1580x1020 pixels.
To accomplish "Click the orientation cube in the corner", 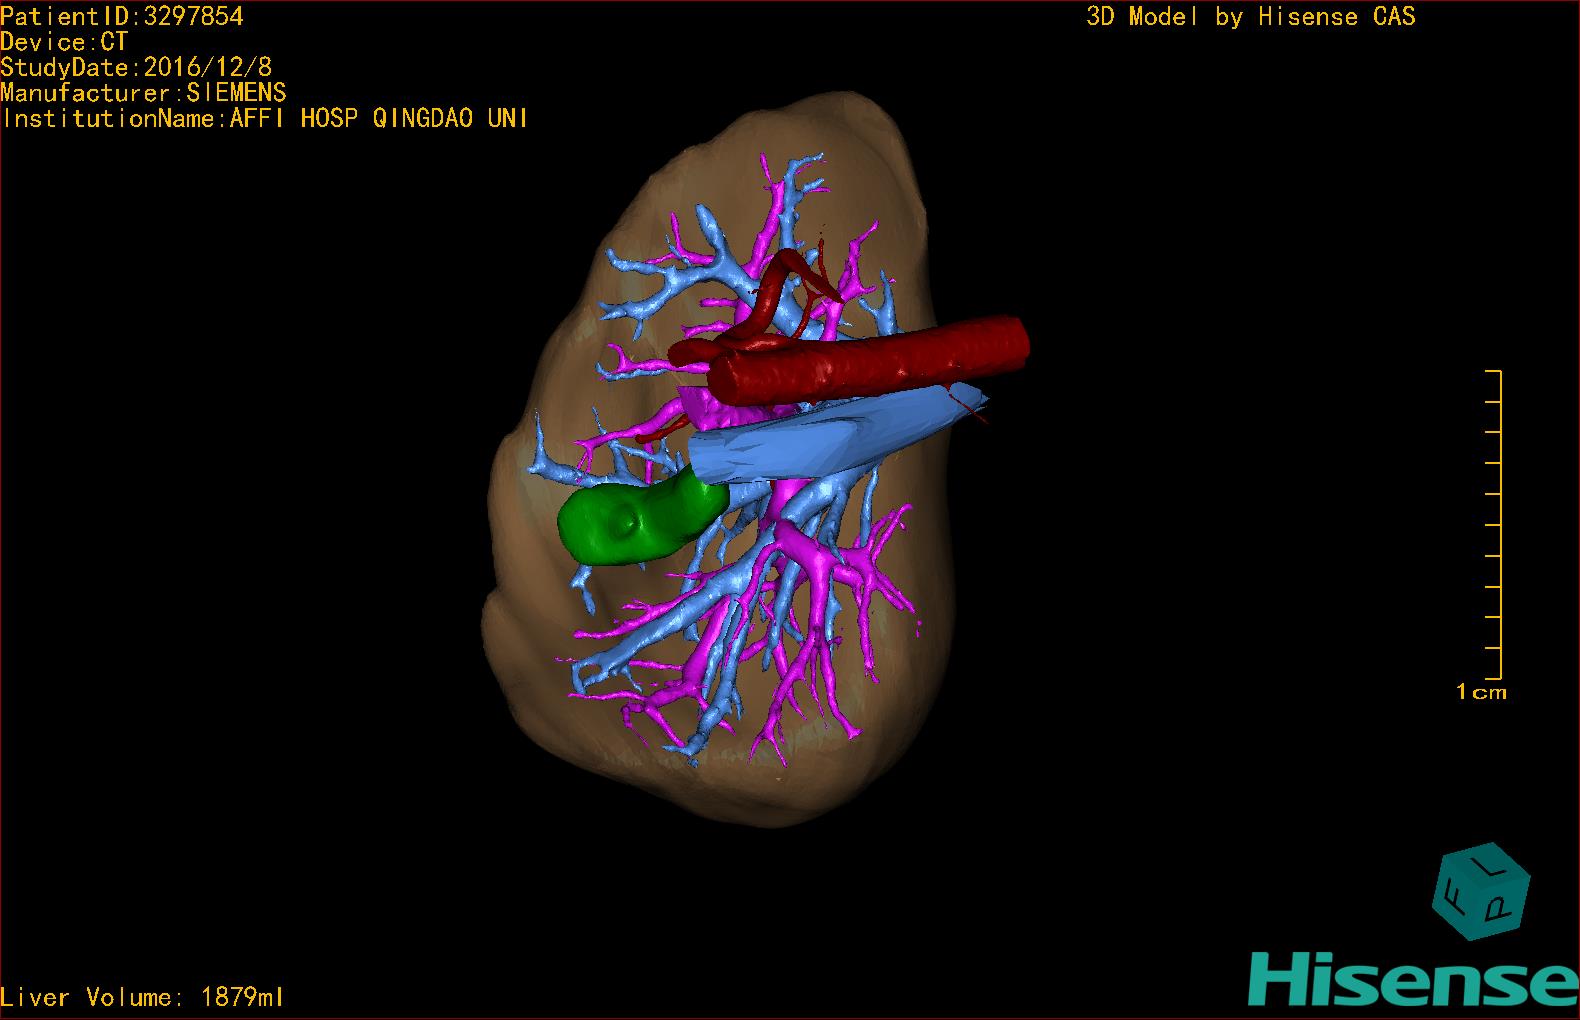I will 1481,892.
